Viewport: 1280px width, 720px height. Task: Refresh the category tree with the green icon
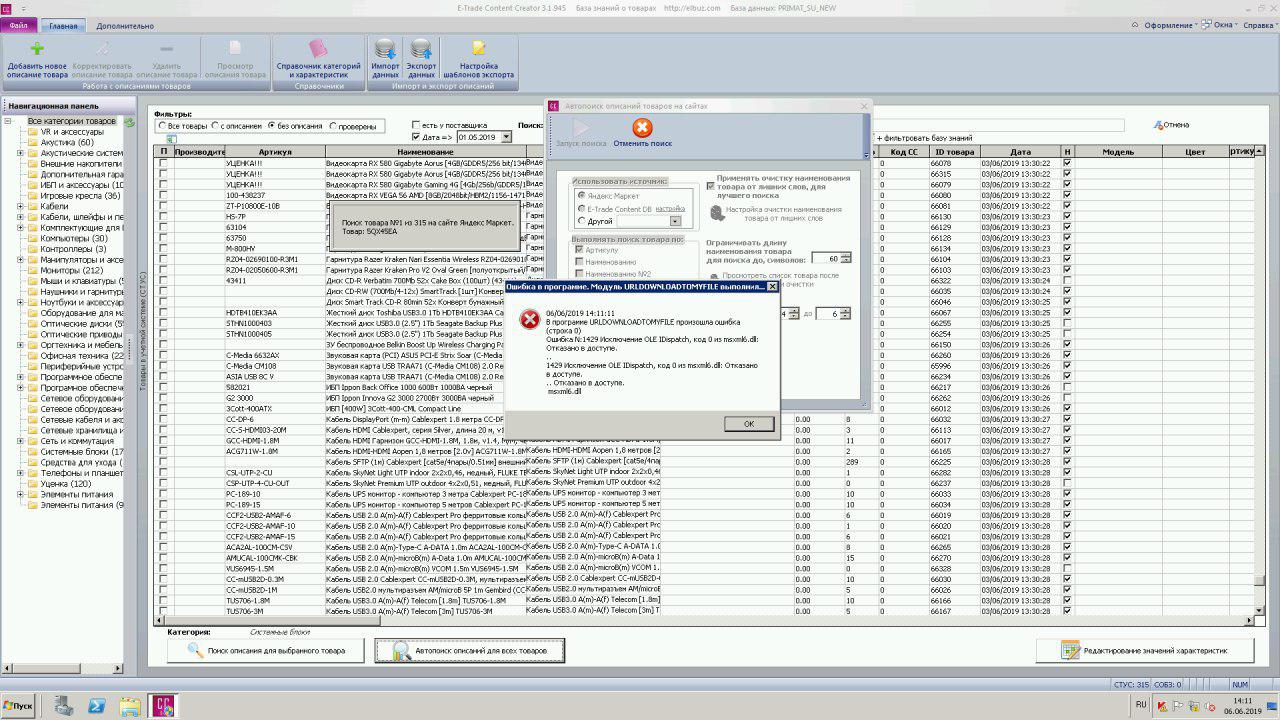coord(129,121)
